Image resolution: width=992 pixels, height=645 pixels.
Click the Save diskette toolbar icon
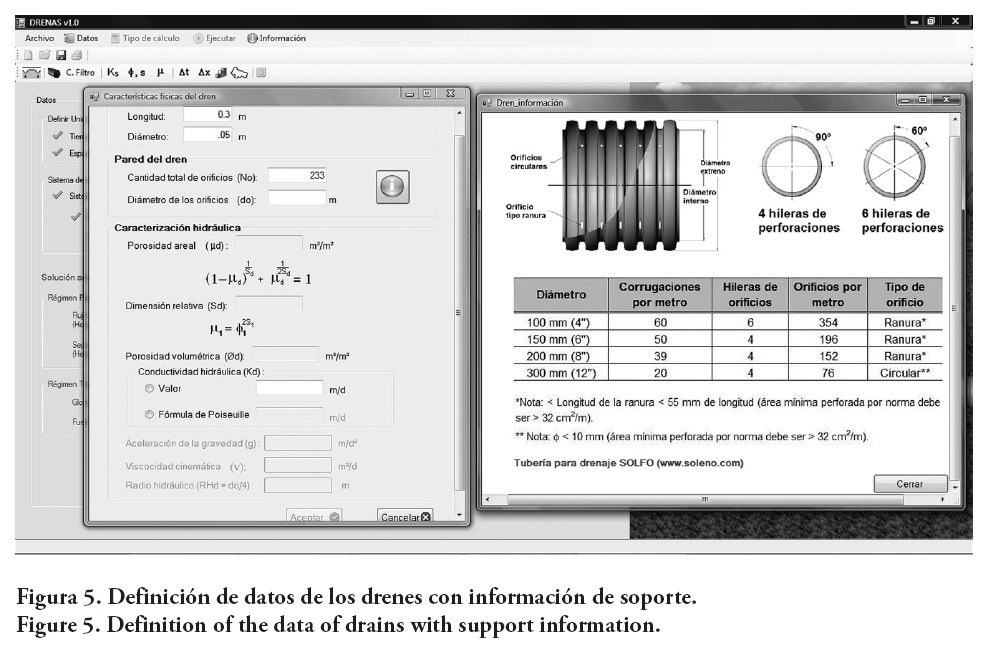click(x=60, y=55)
